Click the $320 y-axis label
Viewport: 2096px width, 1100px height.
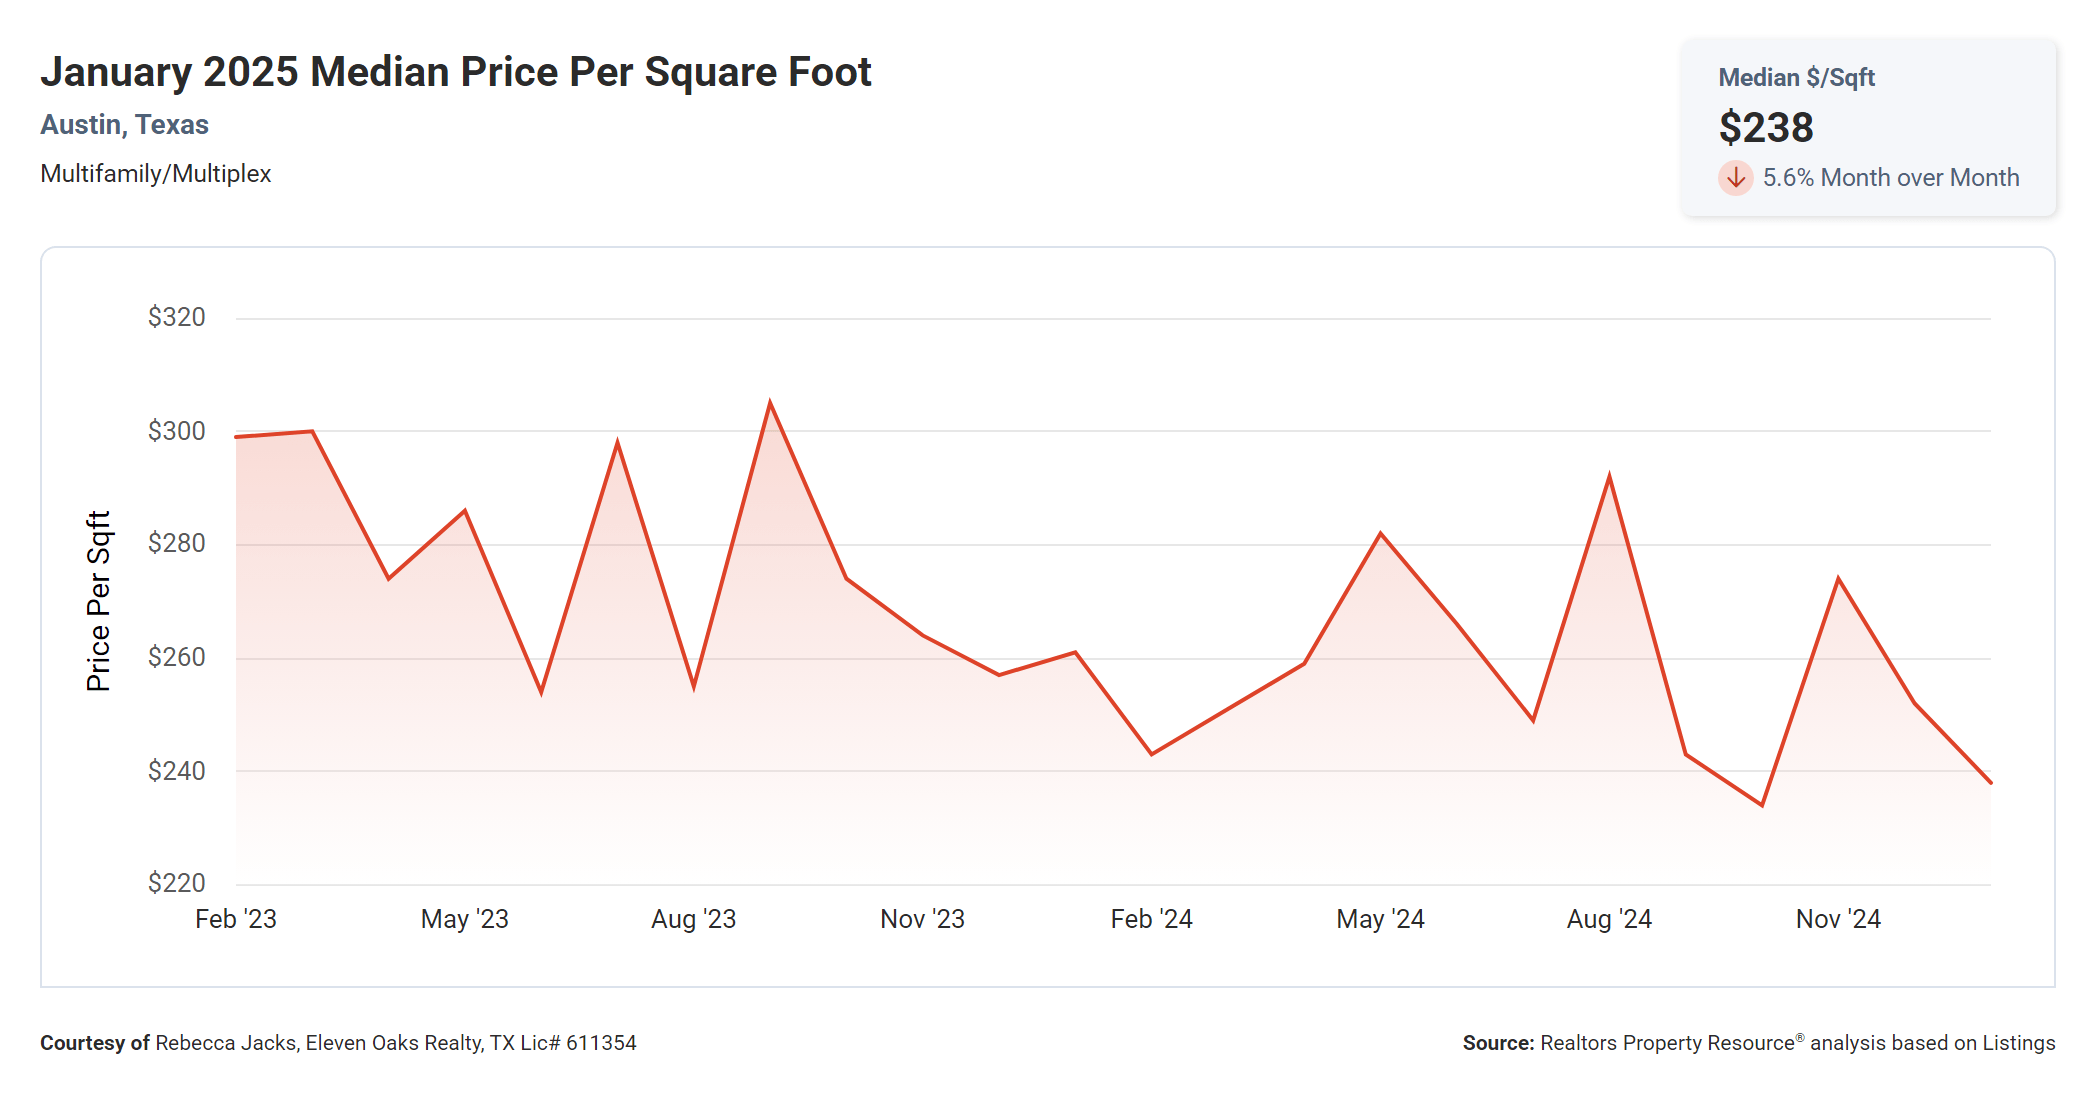176,317
